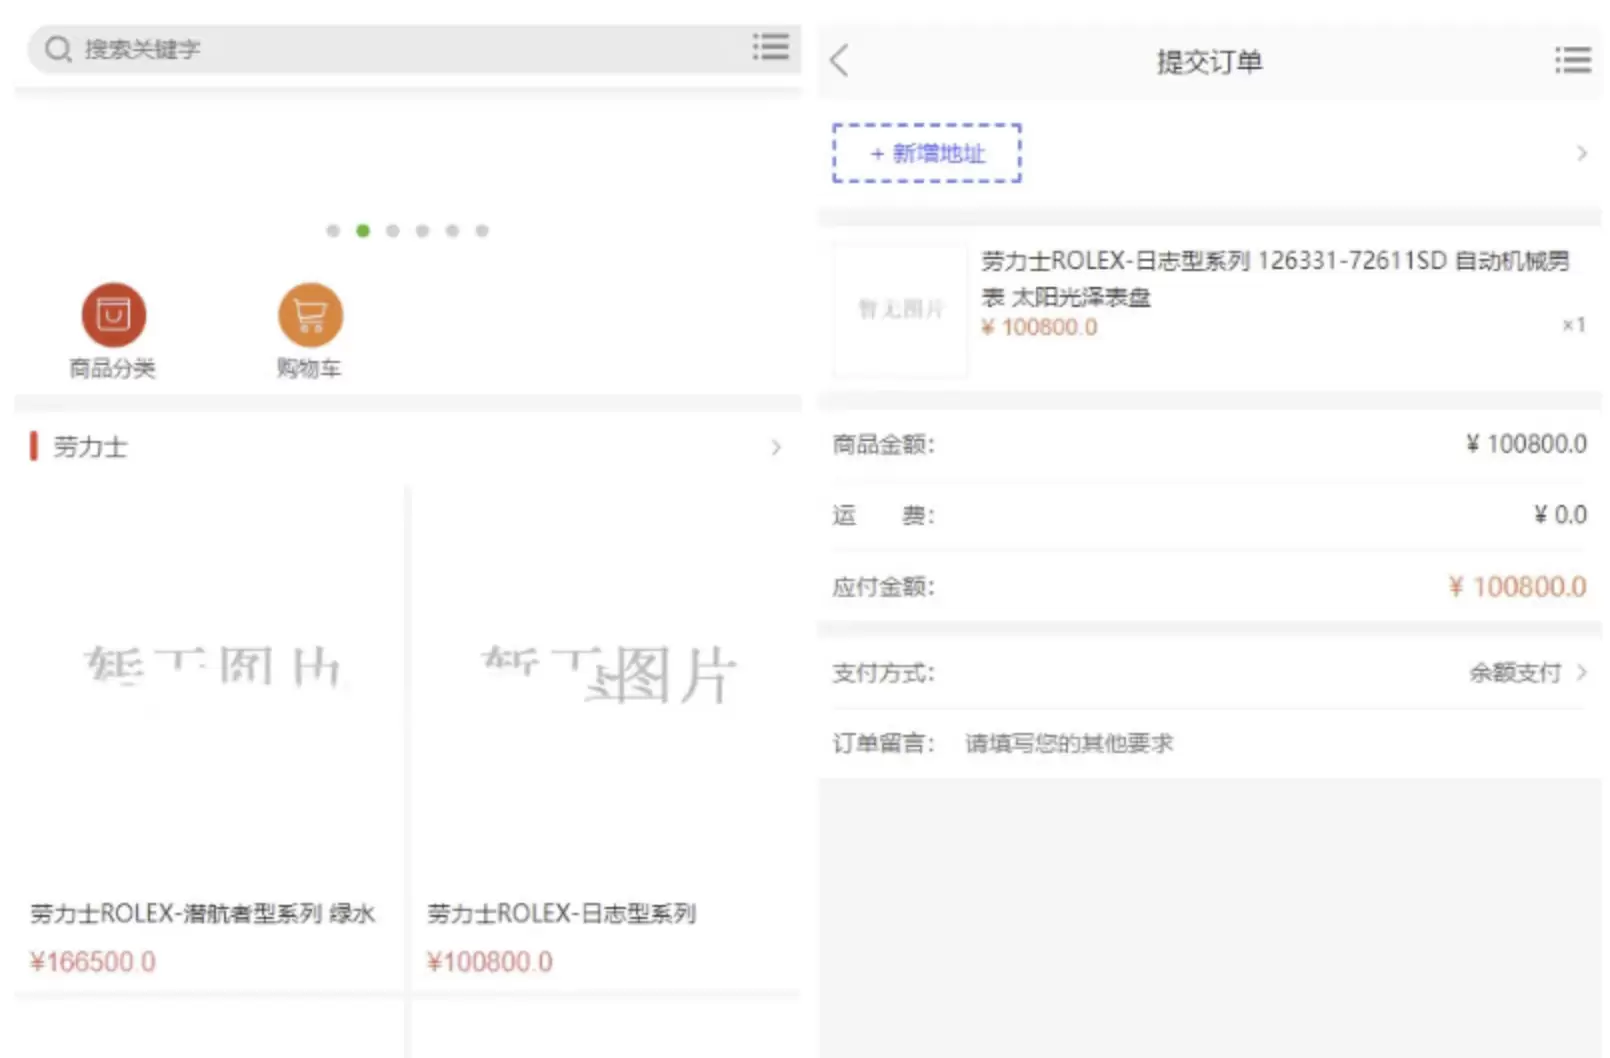Select the last carousel dot
This screenshot has width=1610, height=1058.
click(x=482, y=231)
